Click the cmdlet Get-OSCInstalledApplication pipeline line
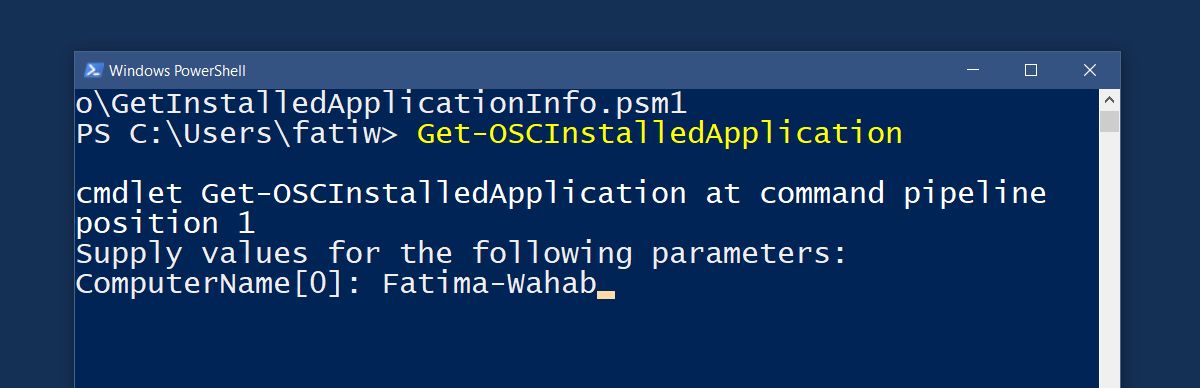The image size is (1200, 388). coord(561,193)
